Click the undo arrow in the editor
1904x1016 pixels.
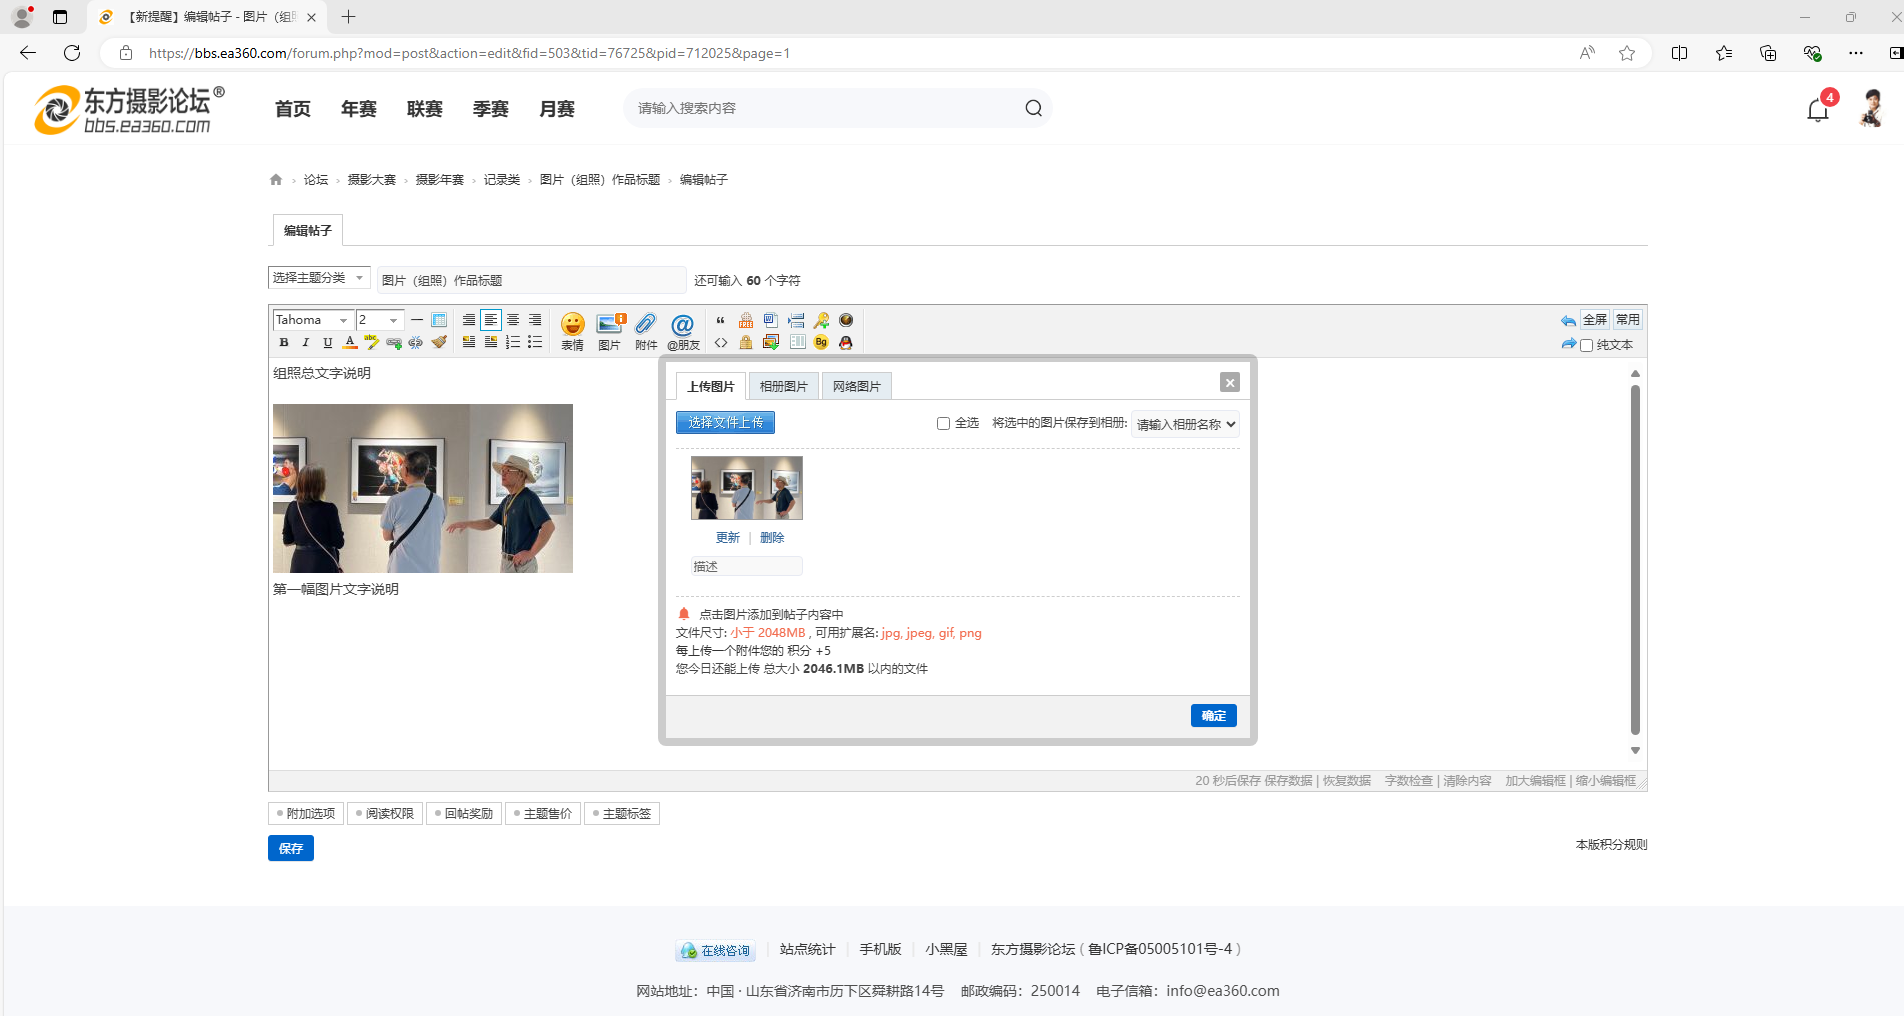click(x=1567, y=321)
